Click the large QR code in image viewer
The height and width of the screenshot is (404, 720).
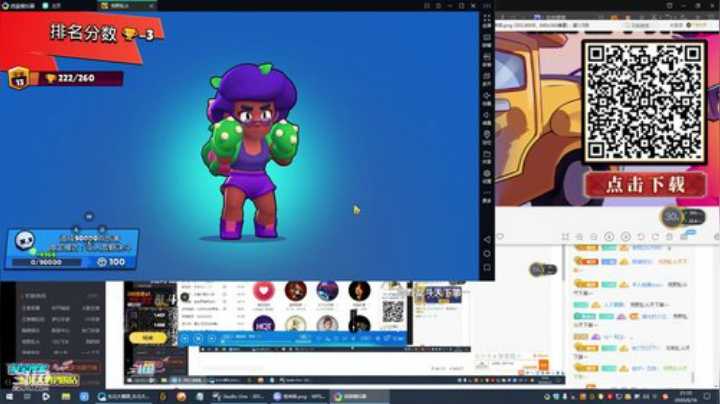click(644, 102)
